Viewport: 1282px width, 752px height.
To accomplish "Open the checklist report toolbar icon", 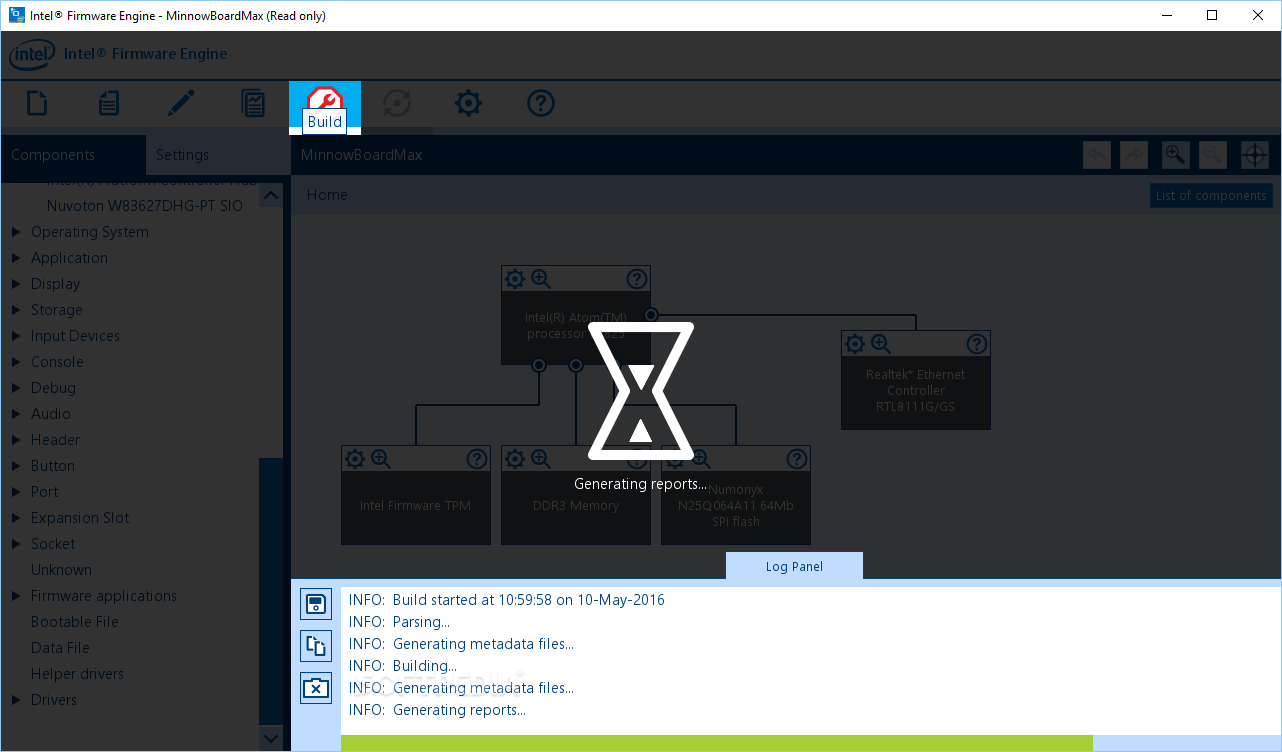I will (x=253, y=103).
